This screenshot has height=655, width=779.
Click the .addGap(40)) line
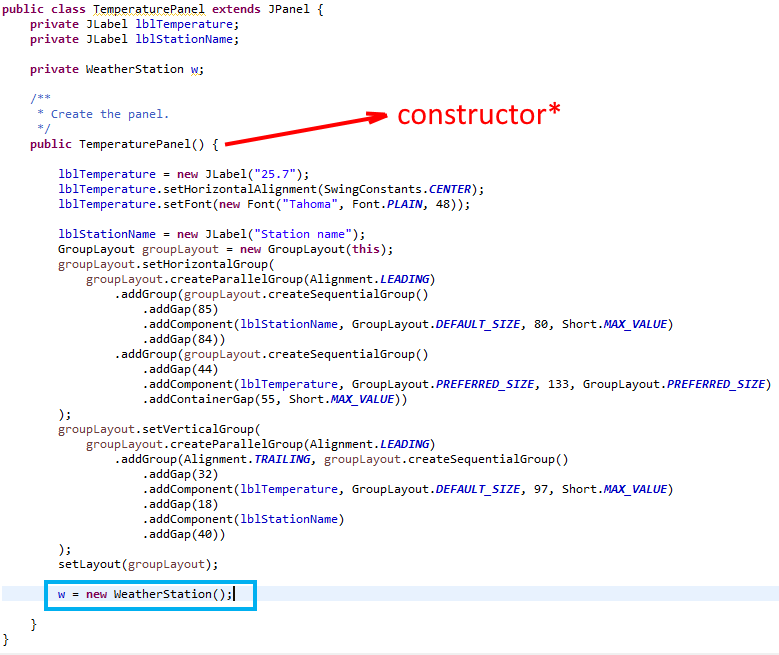[184, 534]
